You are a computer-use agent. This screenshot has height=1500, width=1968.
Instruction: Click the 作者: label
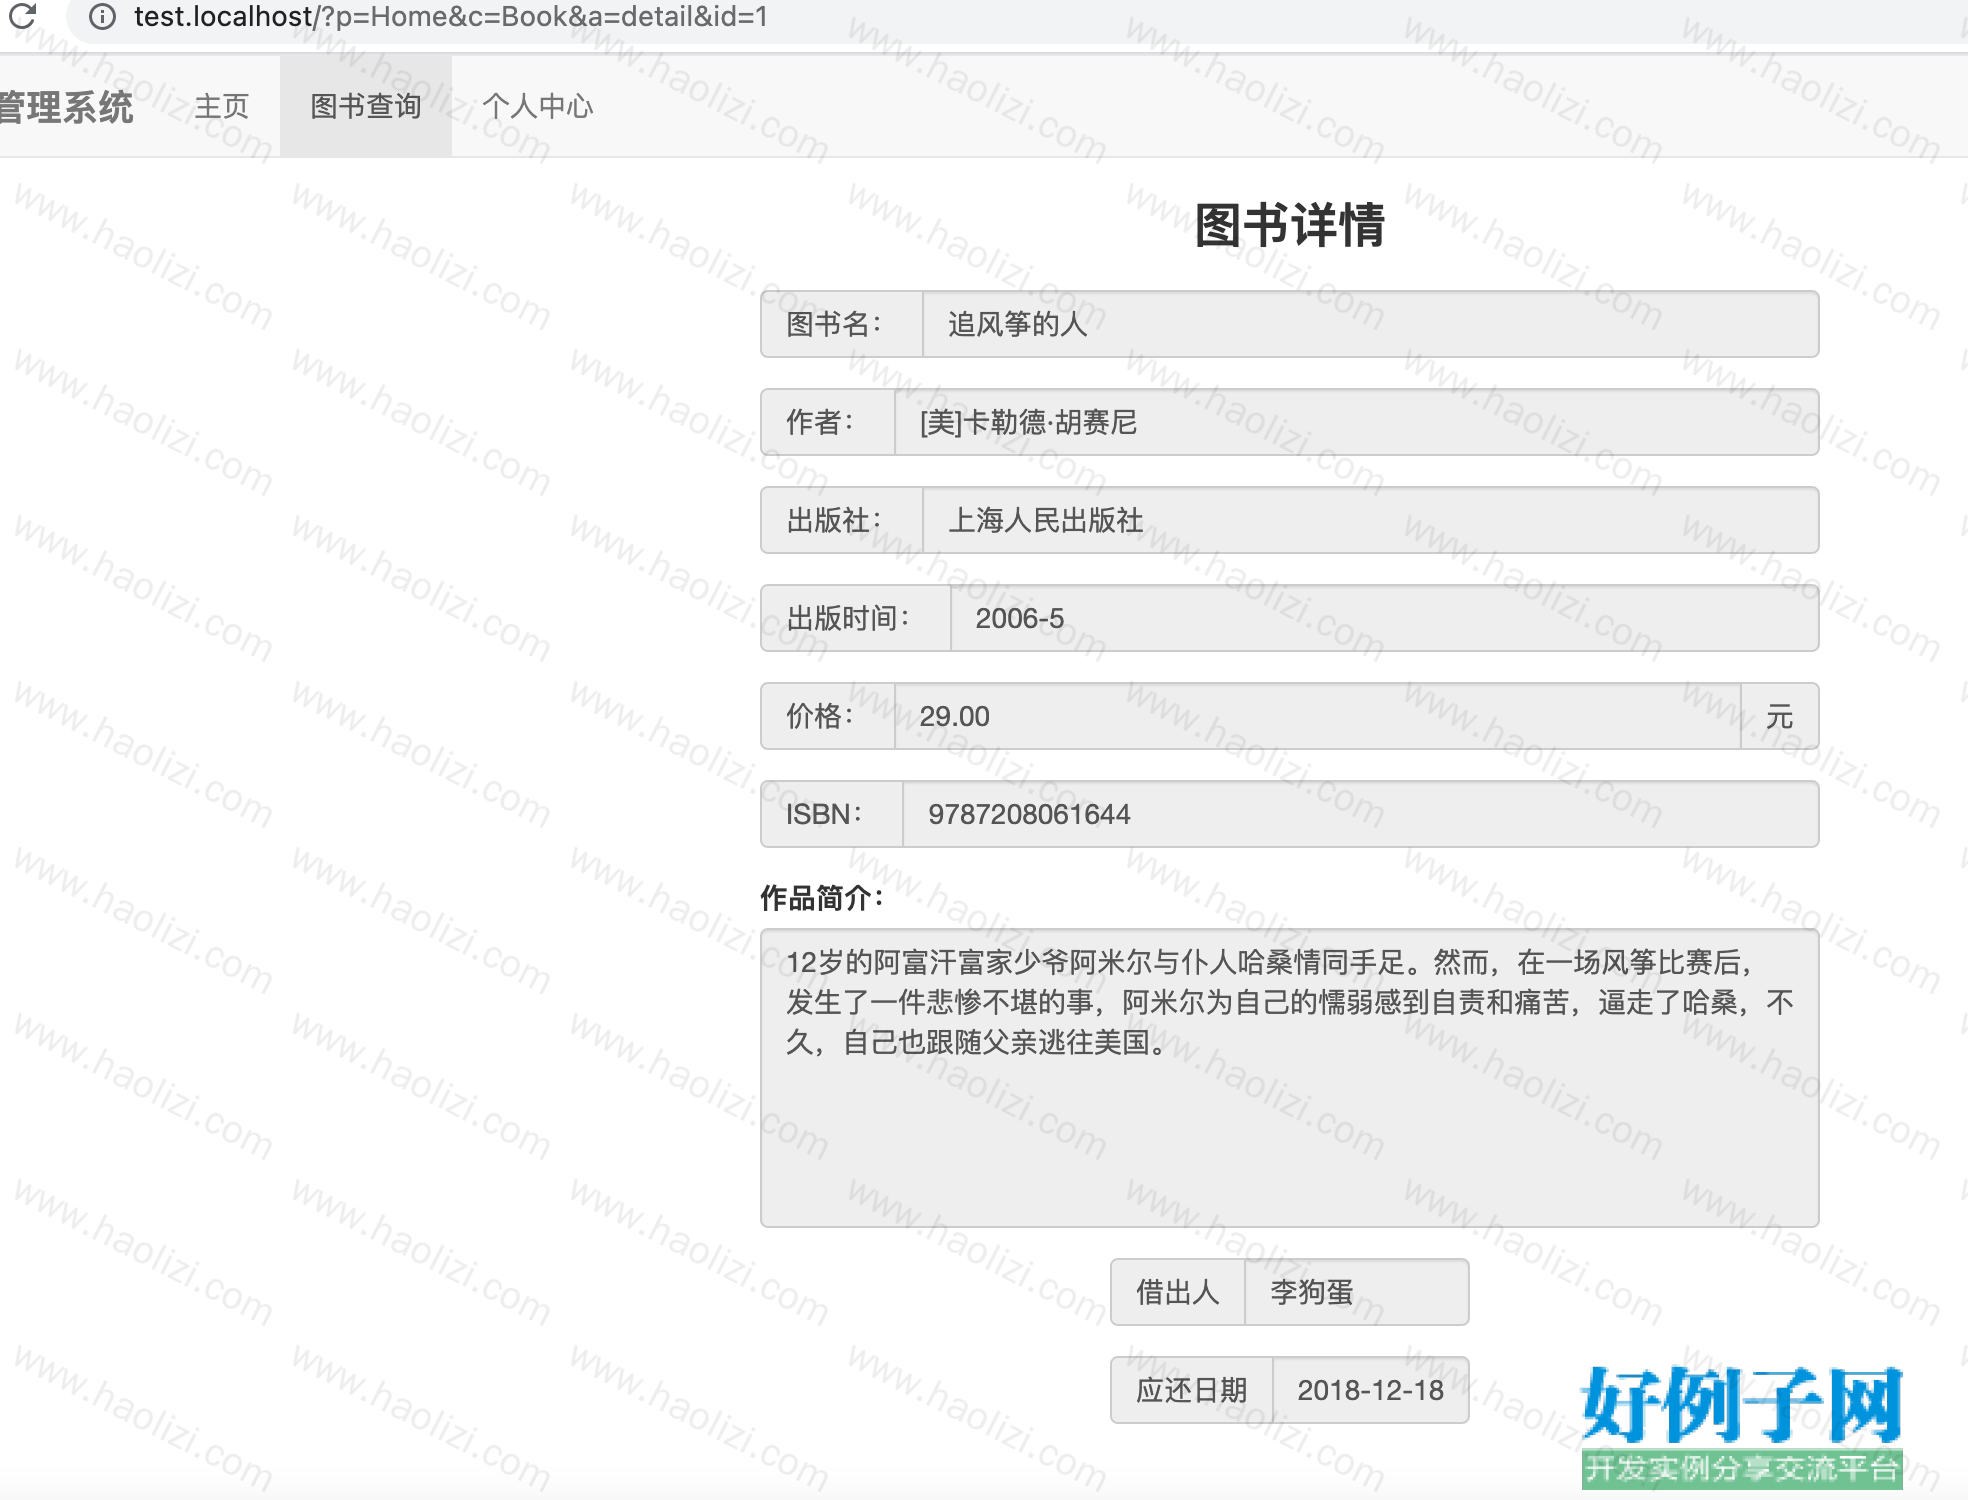tap(827, 422)
